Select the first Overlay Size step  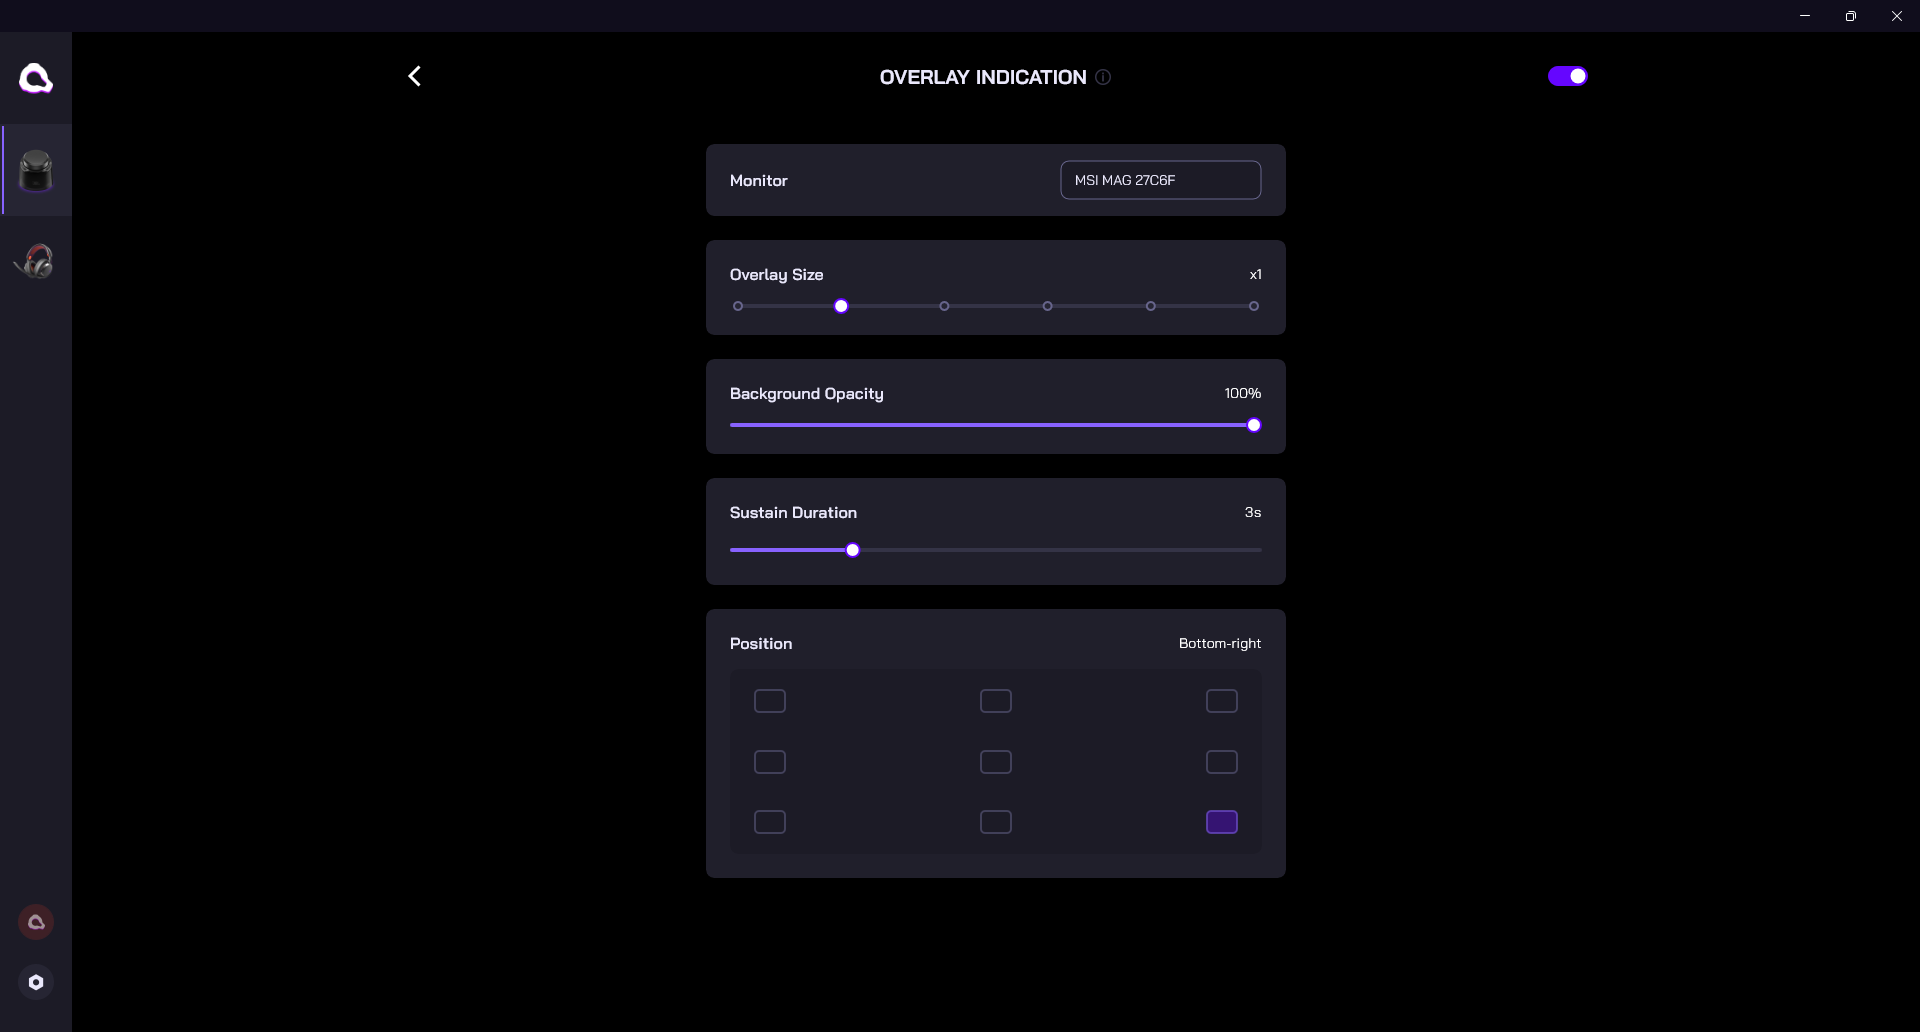[738, 306]
